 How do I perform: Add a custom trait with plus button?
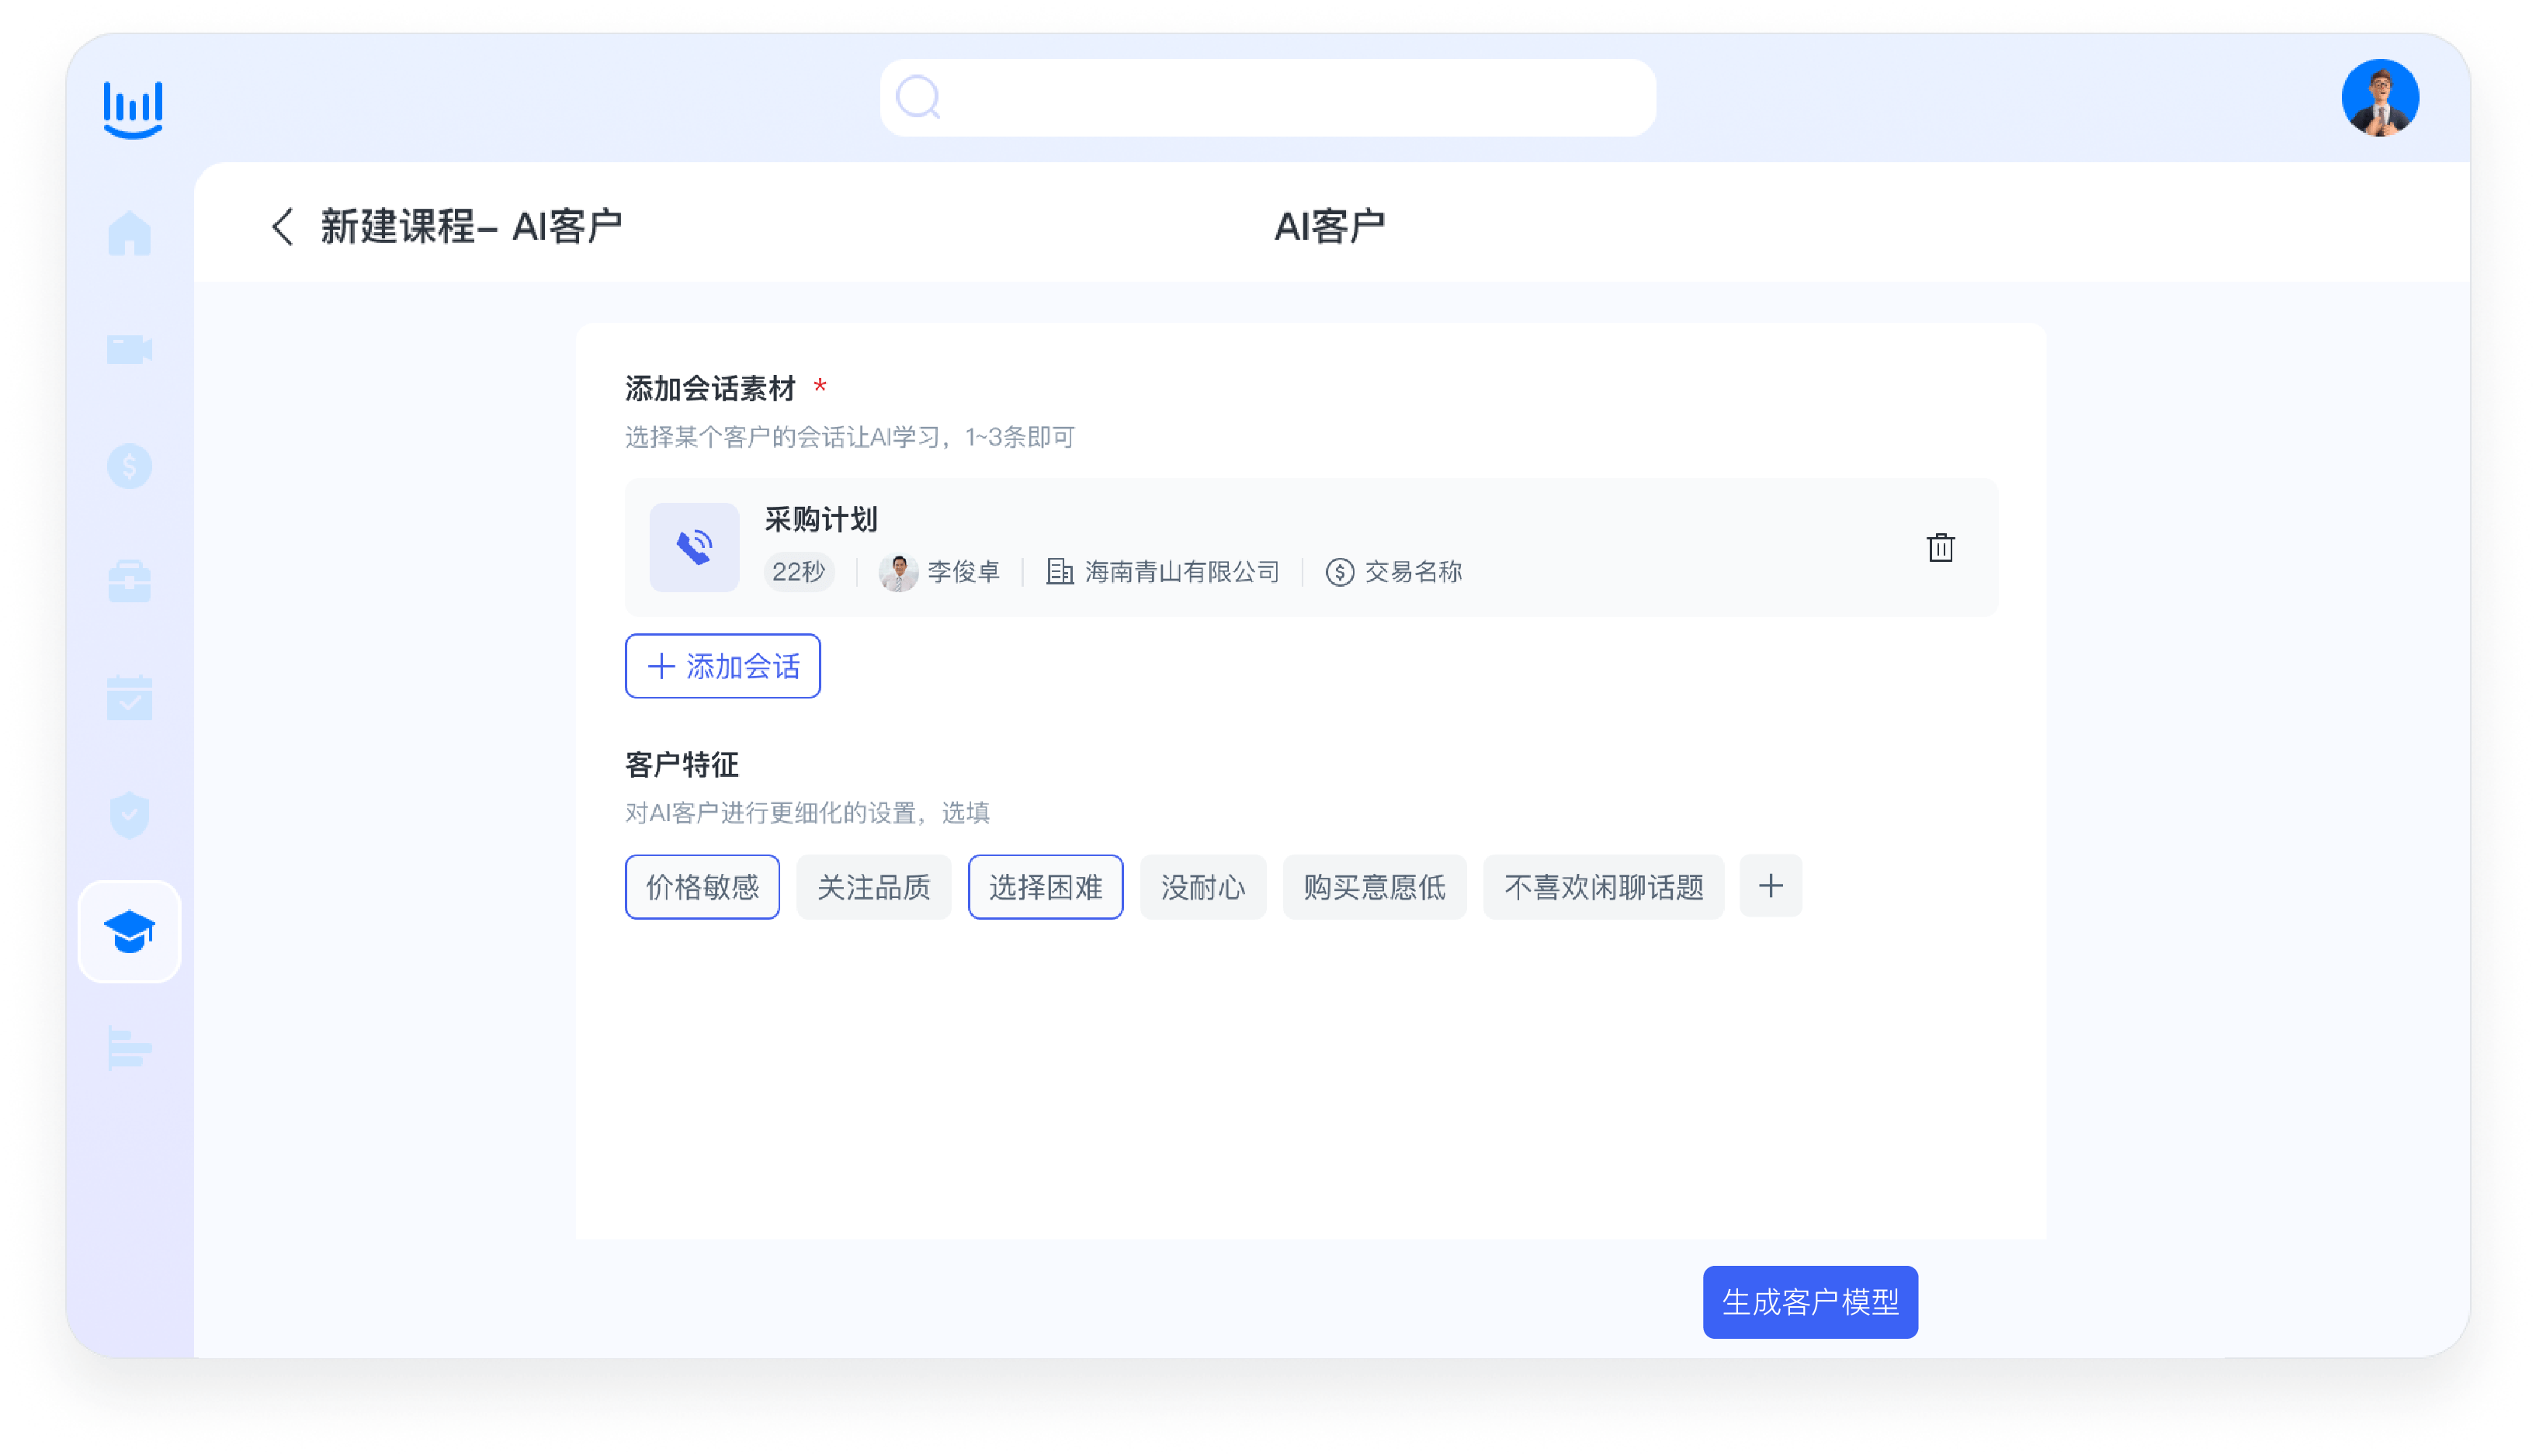(1770, 886)
